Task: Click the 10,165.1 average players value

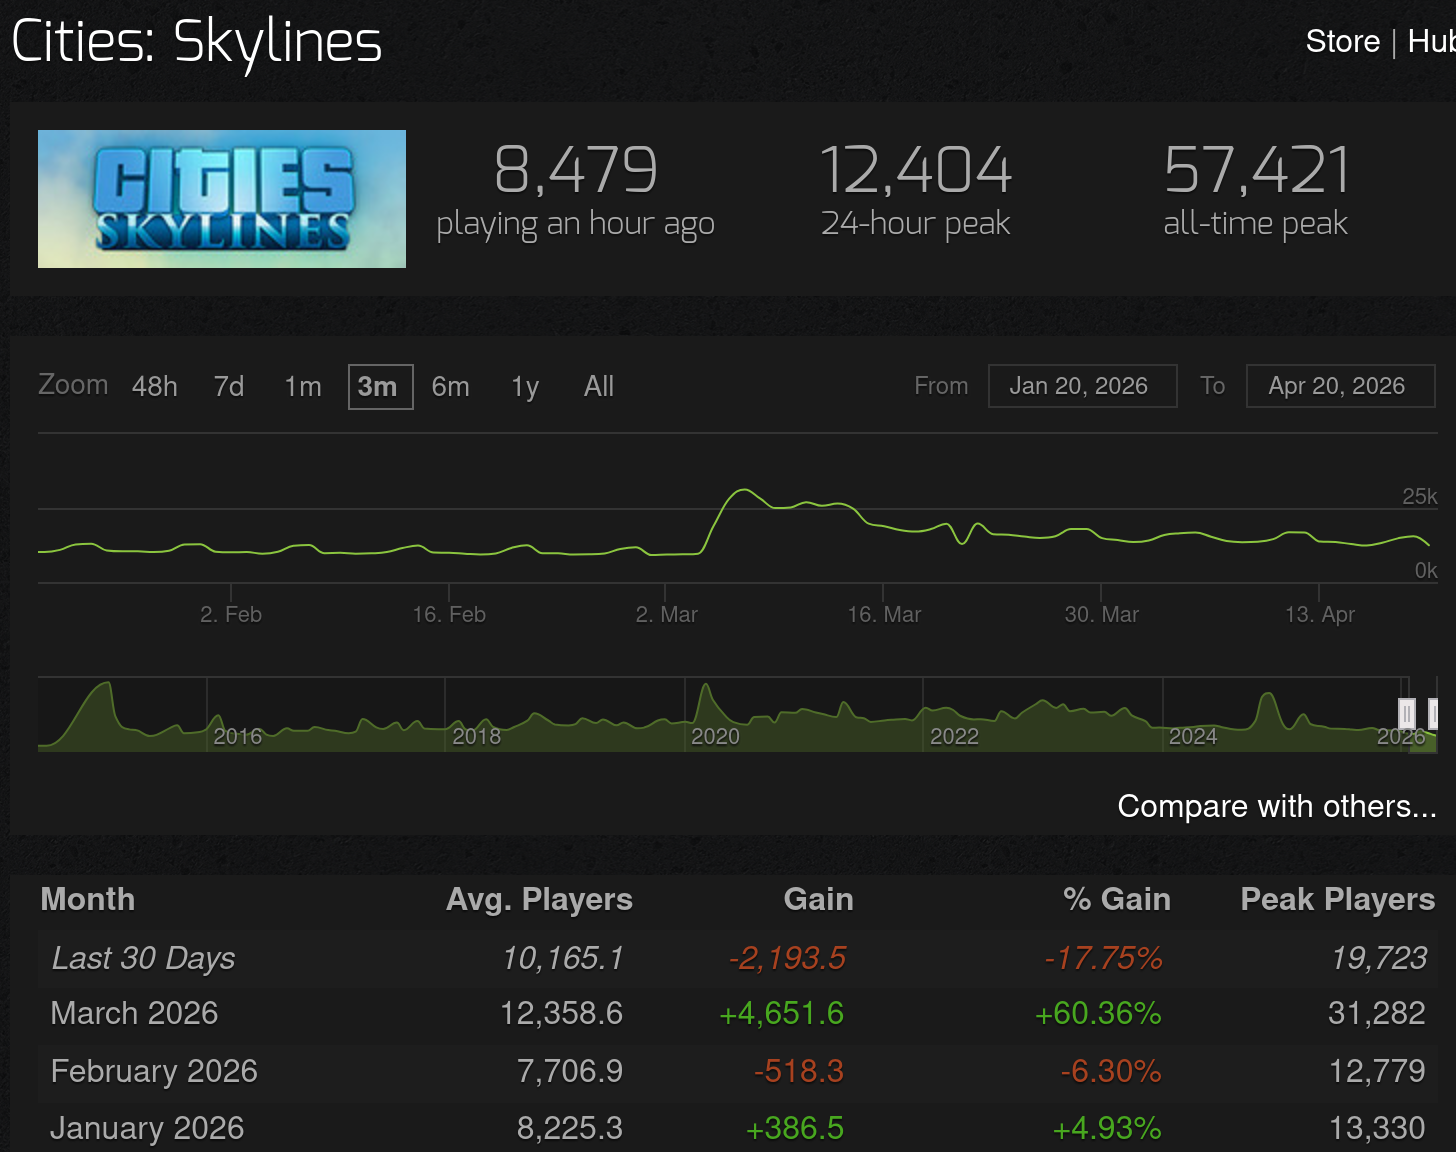Action: pos(563,958)
